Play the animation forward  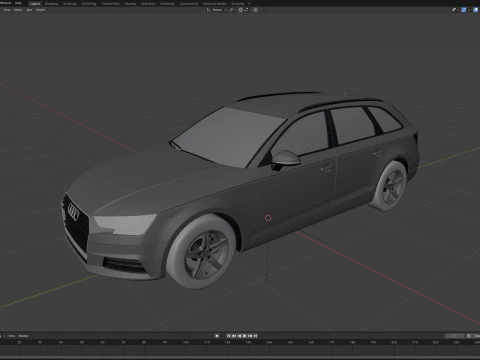(x=245, y=336)
